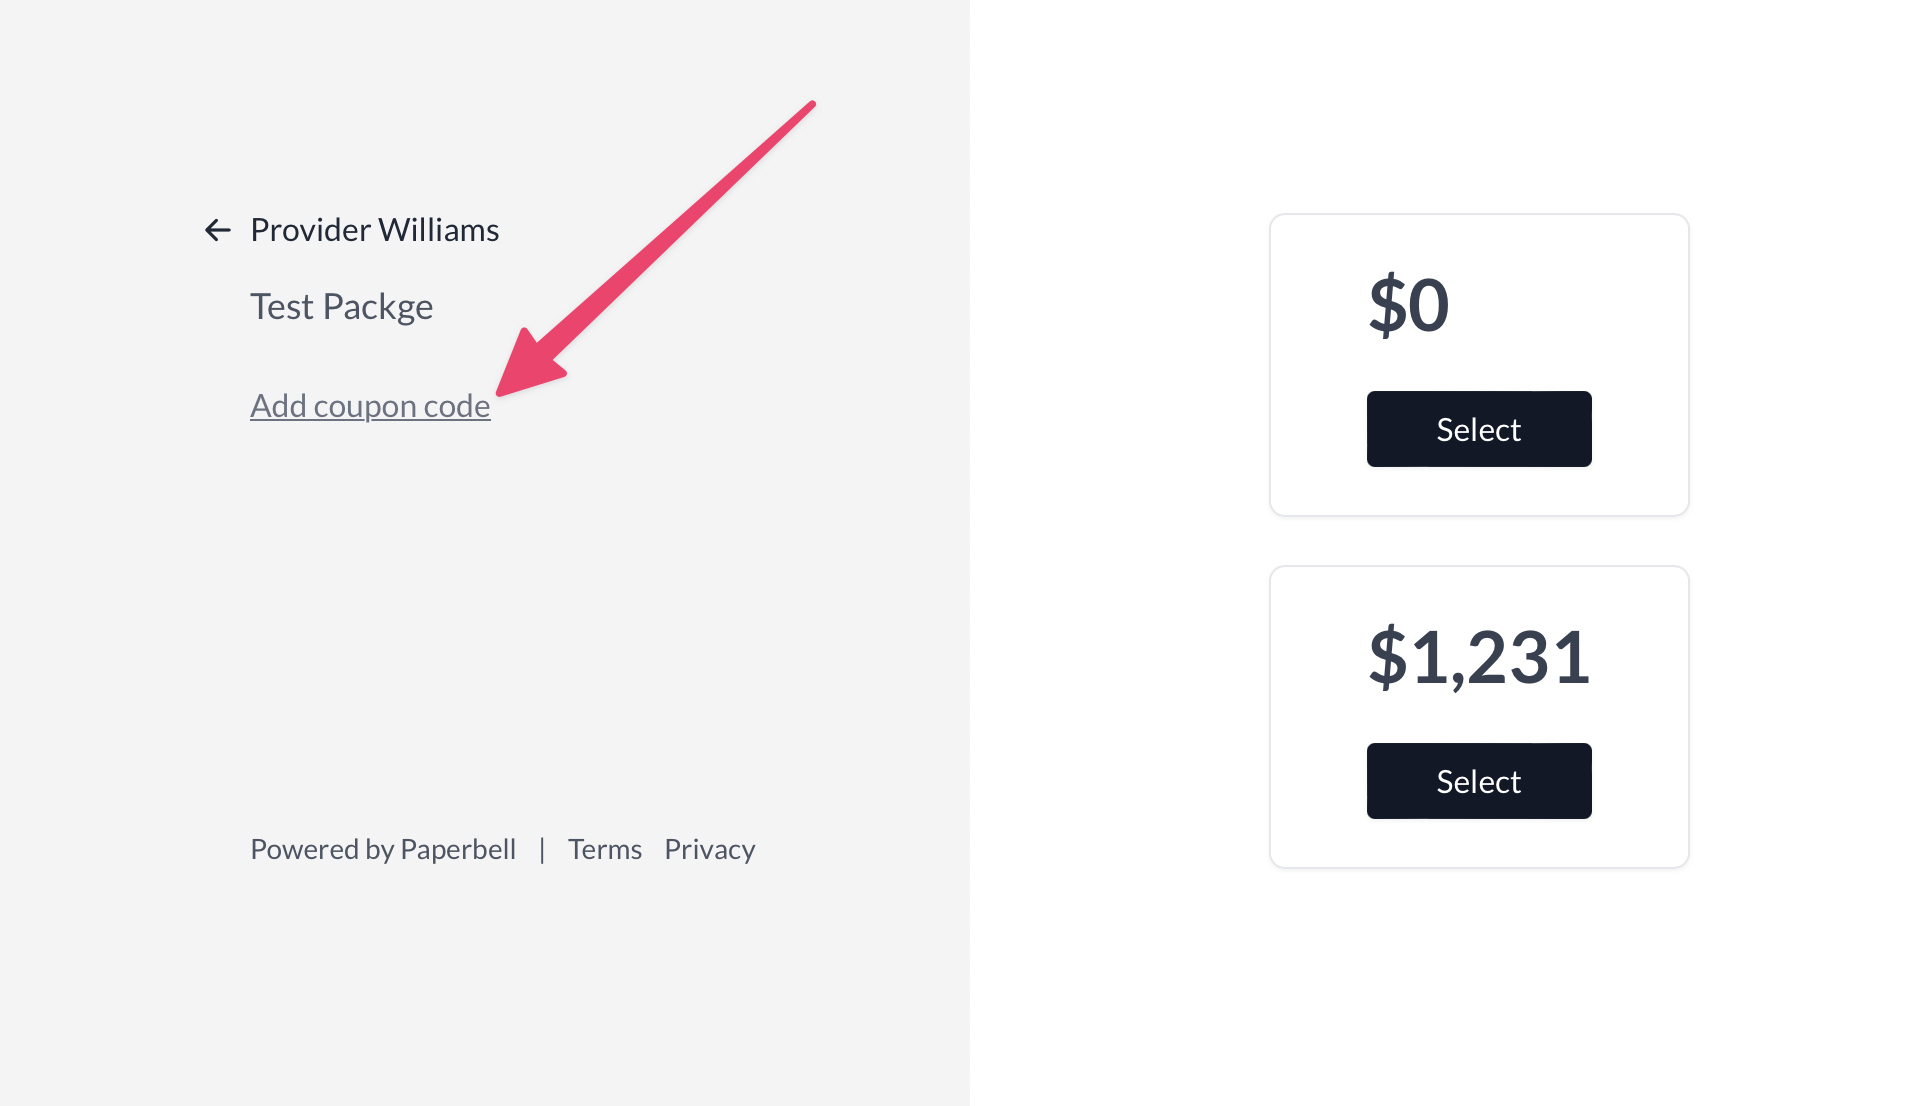The image size is (1916, 1106).
Task: Open the paid pricing card
Action: click(1478, 717)
